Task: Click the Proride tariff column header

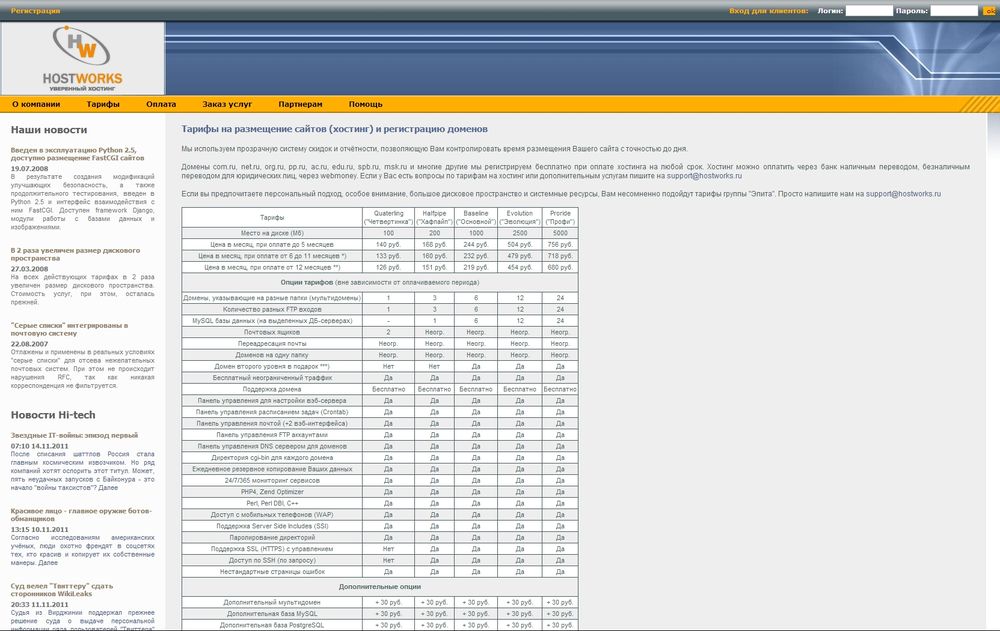Action: (x=560, y=216)
